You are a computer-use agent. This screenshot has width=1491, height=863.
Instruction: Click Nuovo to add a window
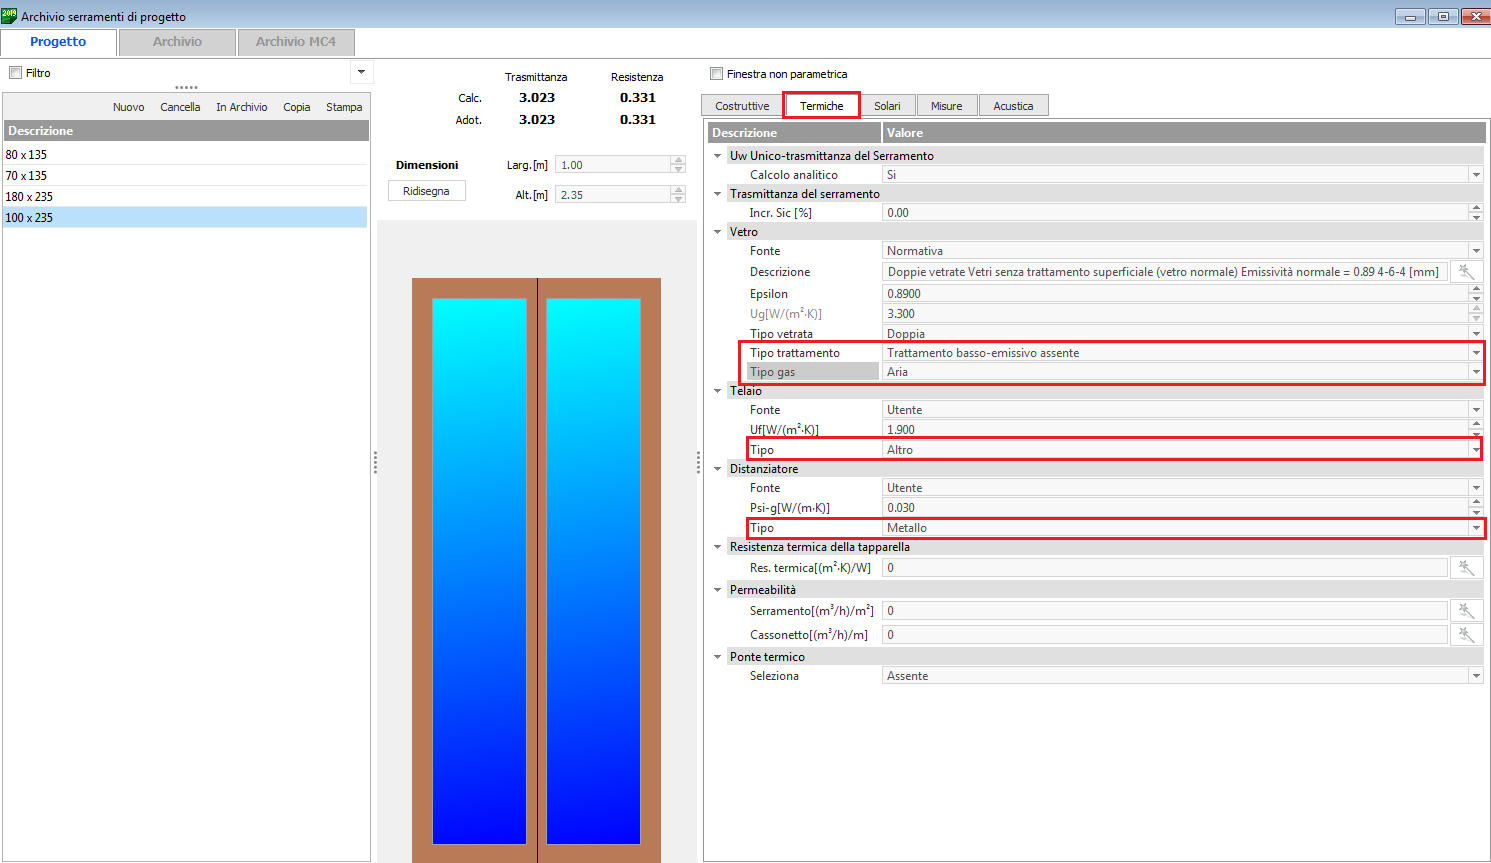click(x=128, y=107)
